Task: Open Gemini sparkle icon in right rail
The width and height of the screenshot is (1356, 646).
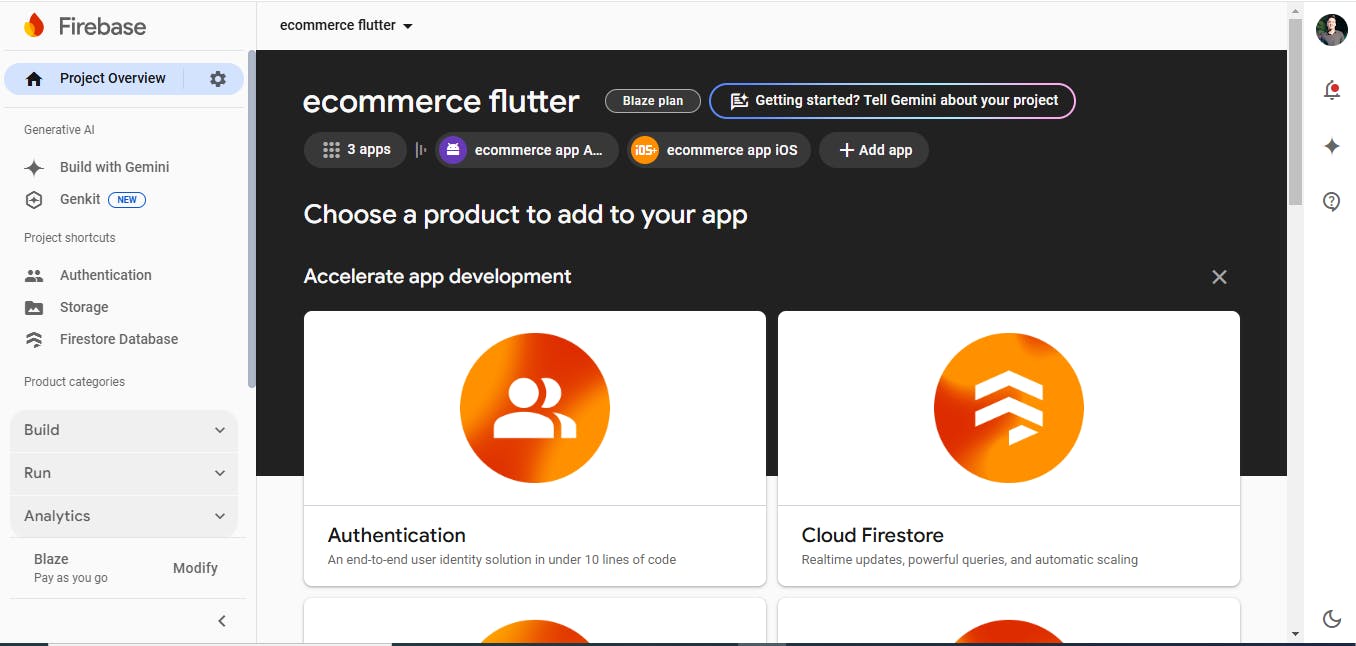Action: coord(1331,146)
